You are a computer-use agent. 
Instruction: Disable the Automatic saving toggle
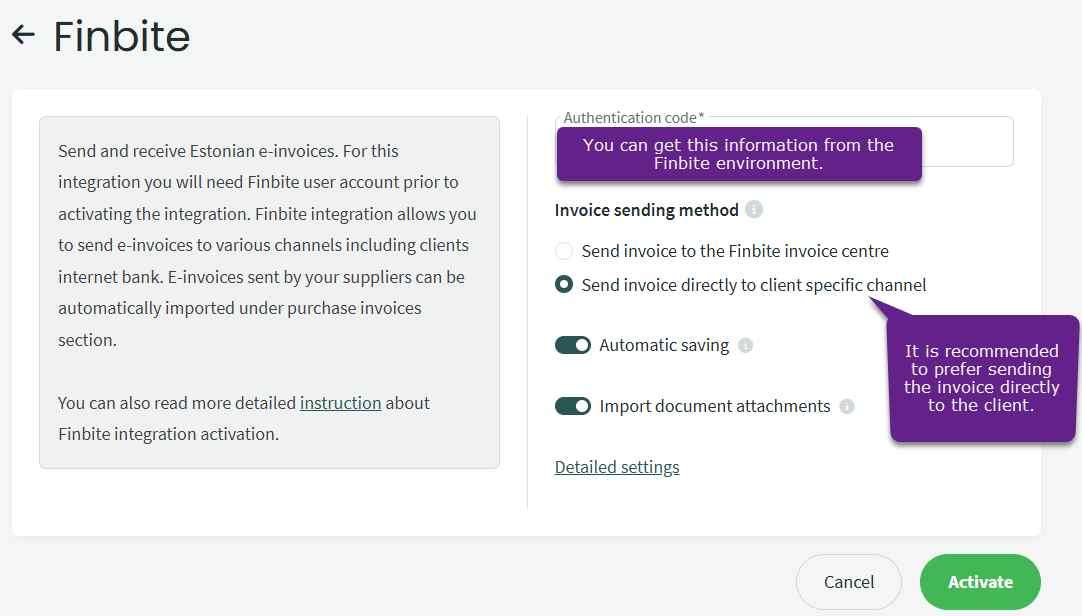tap(573, 345)
